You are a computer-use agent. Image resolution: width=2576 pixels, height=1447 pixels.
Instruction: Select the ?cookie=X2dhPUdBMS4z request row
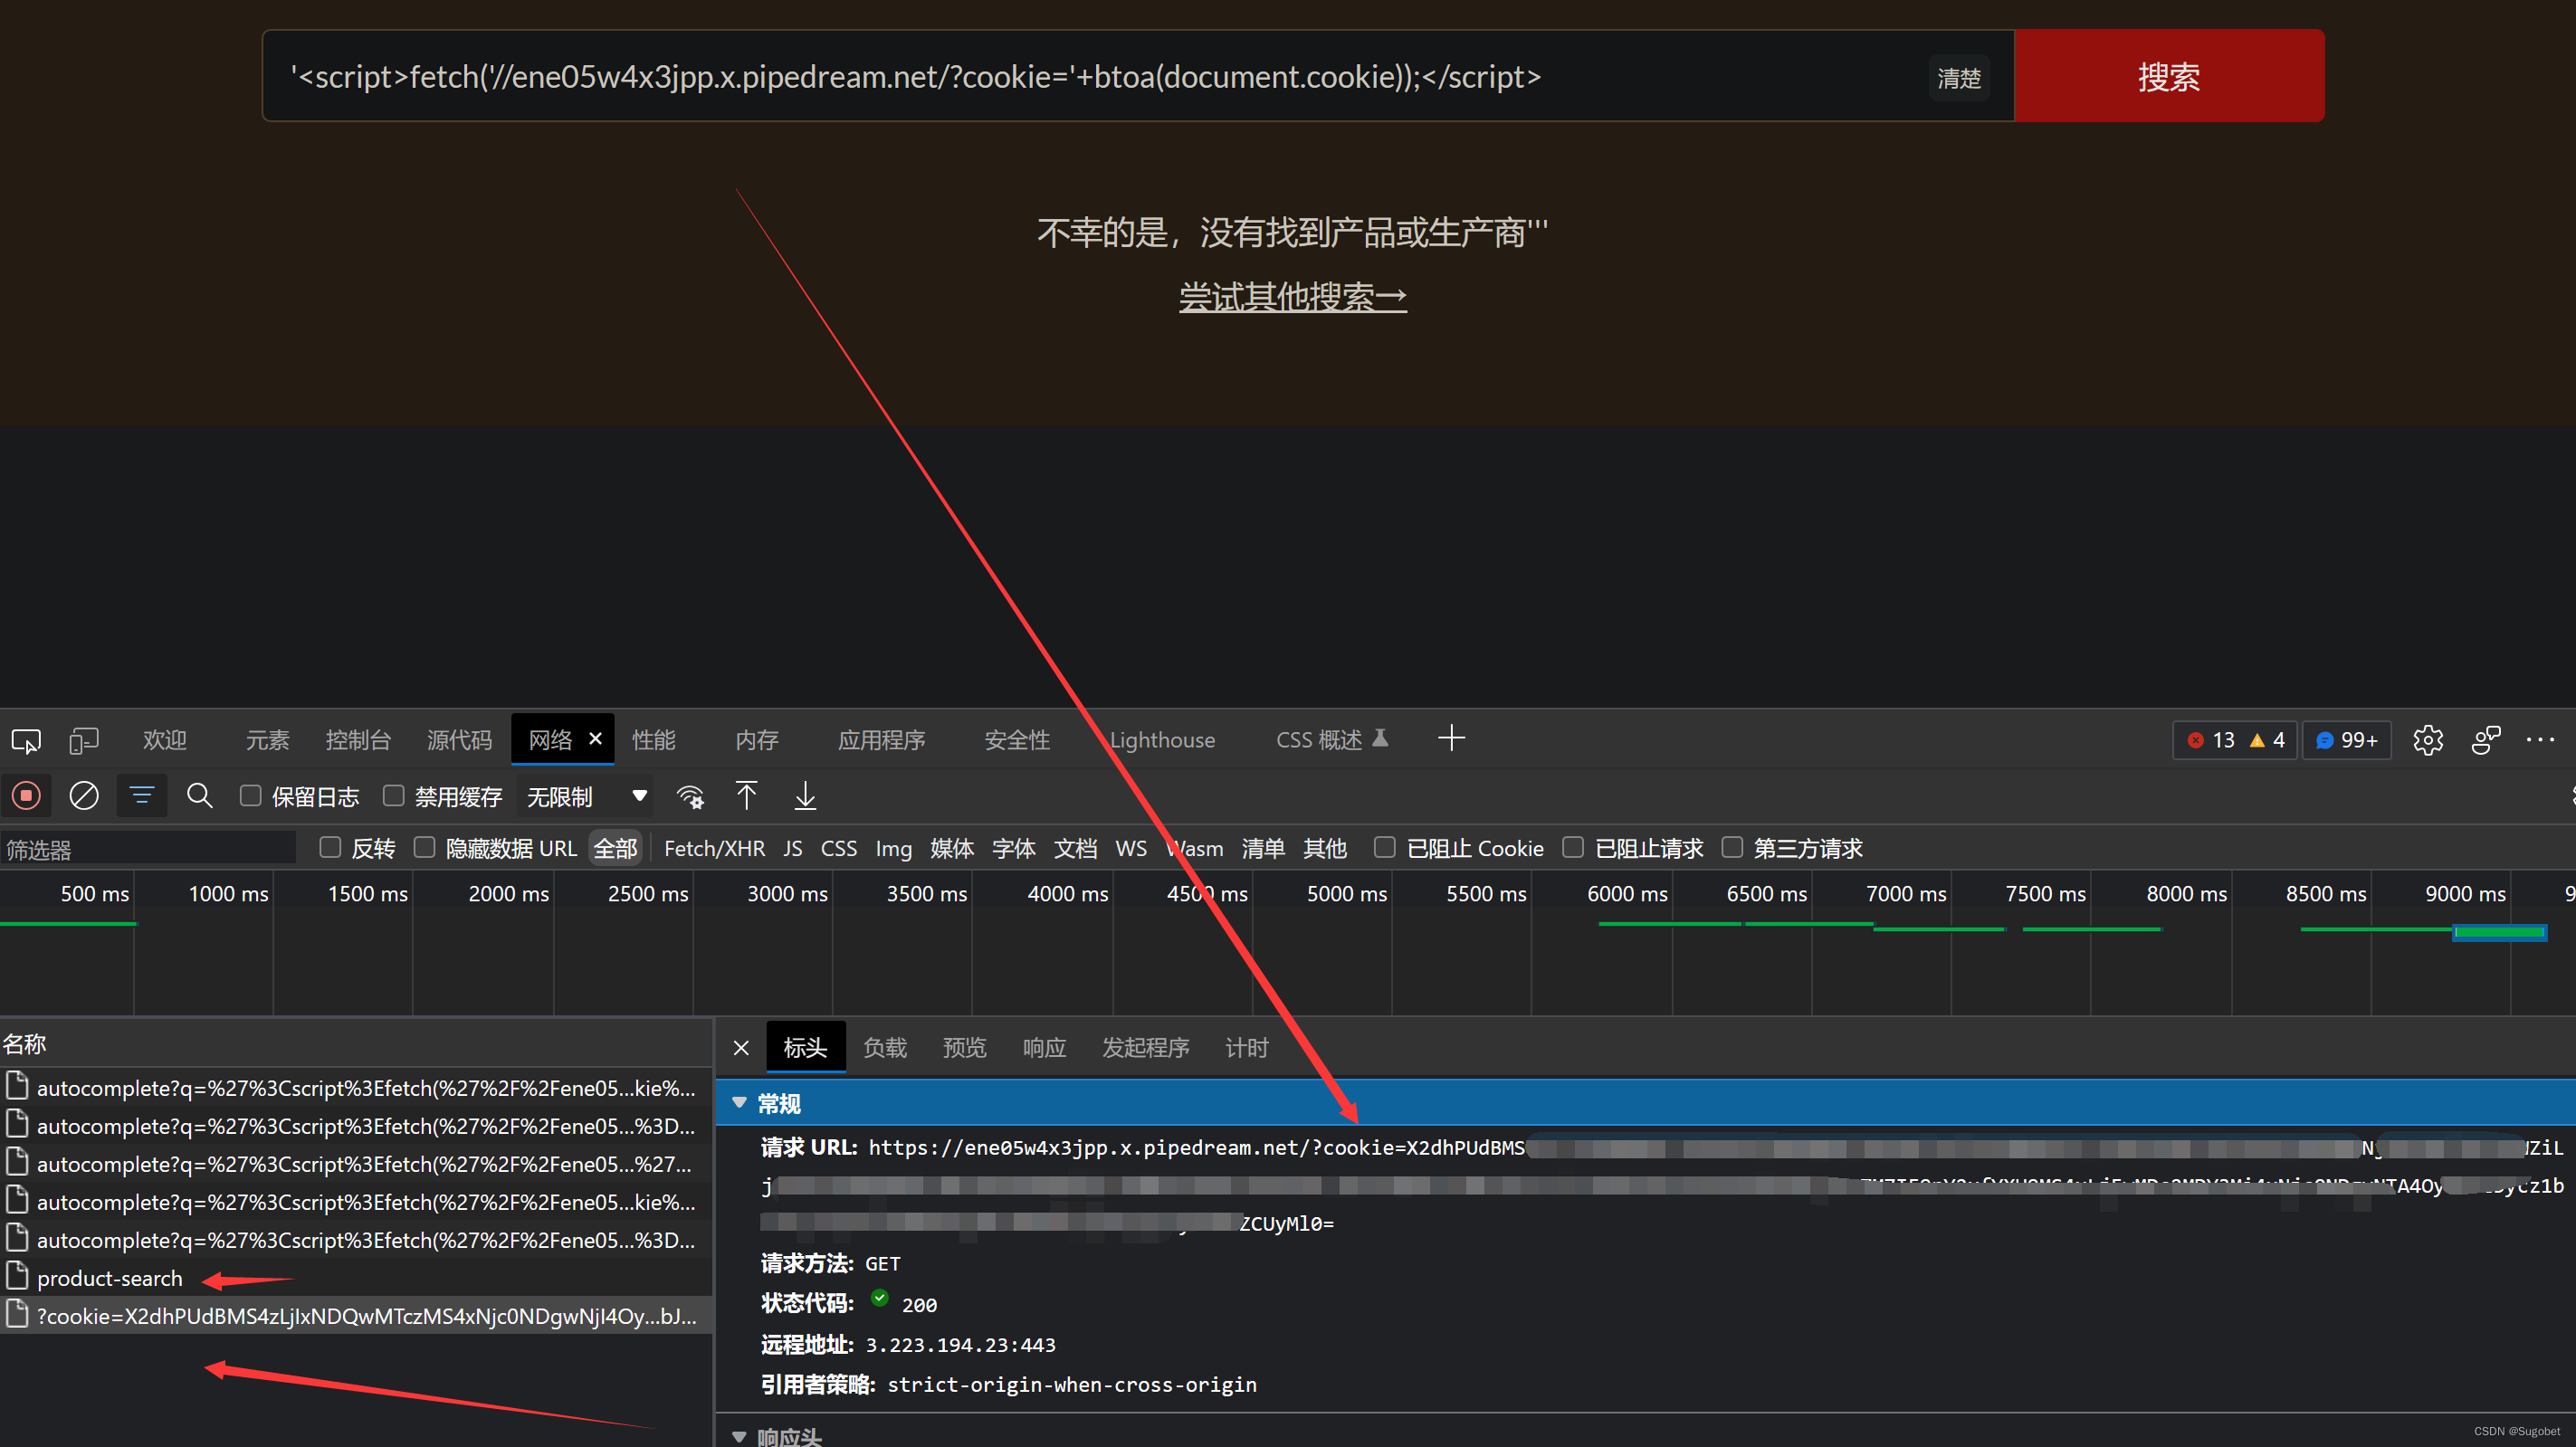pos(356,1315)
